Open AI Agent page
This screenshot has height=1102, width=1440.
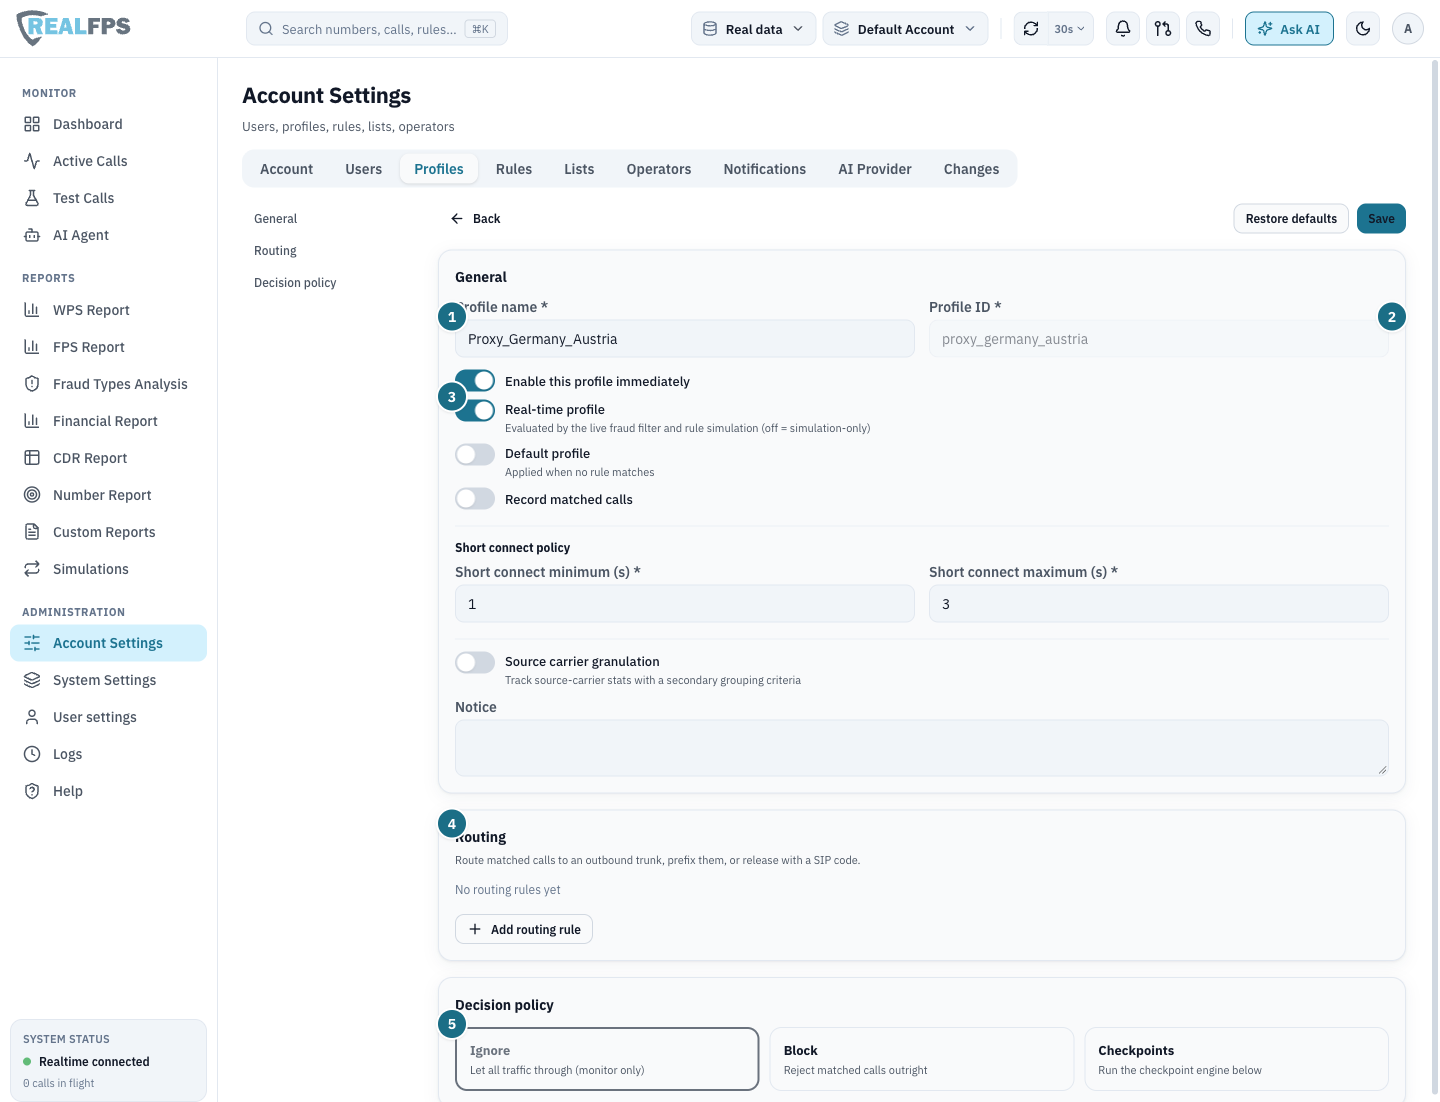coord(108,235)
